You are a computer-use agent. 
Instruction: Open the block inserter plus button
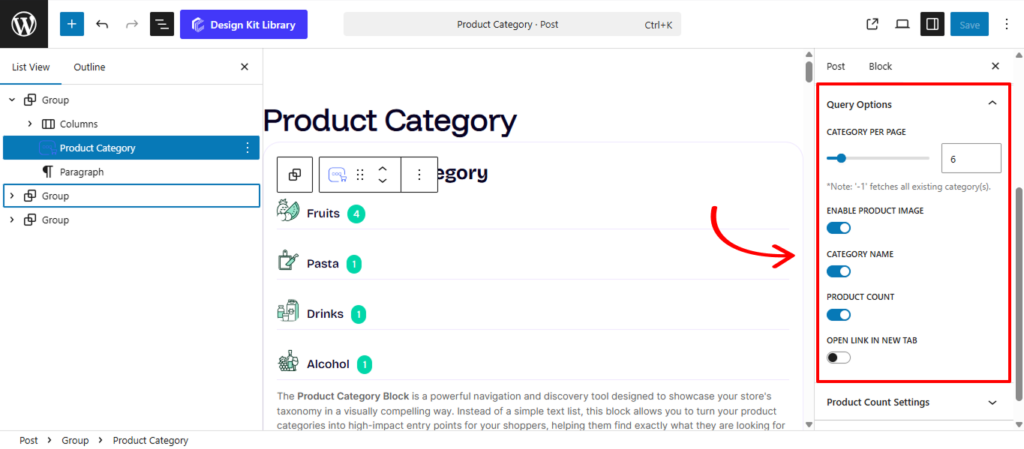(72, 24)
